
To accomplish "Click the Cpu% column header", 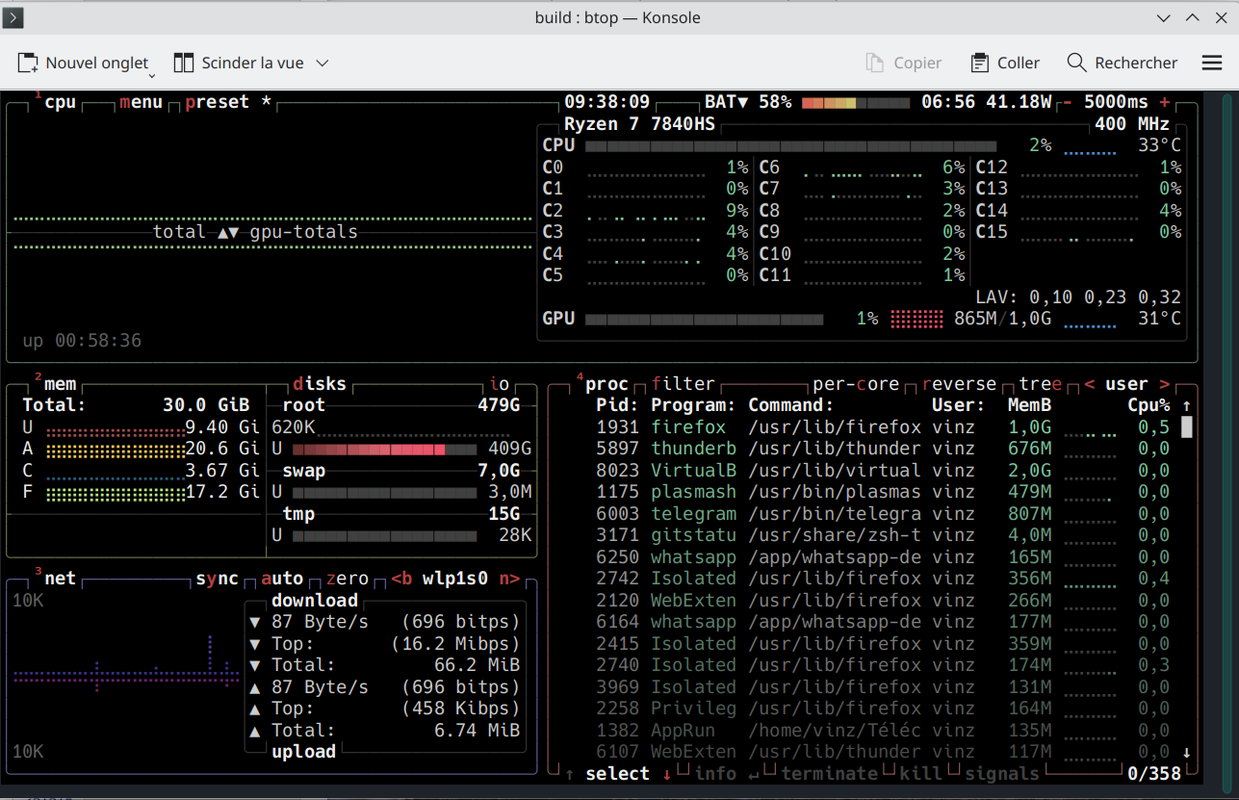I will pos(1149,406).
